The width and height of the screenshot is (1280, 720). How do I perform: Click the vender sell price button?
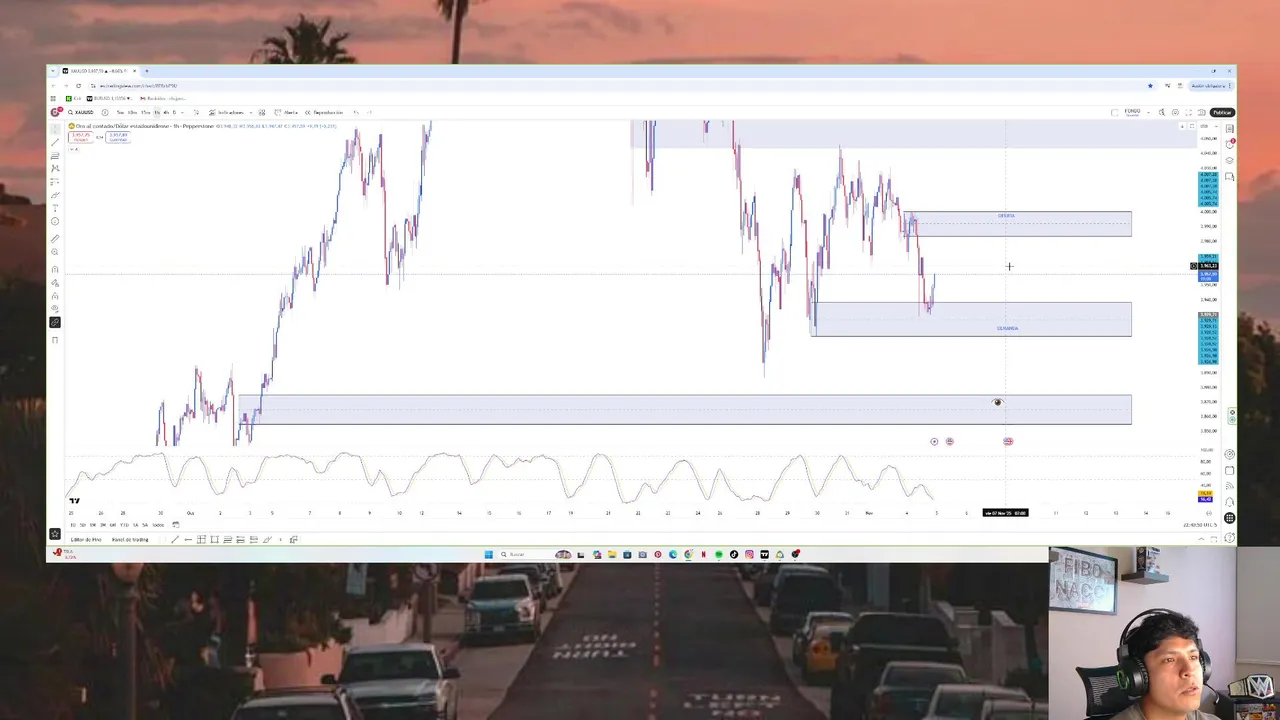click(x=80, y=137)
